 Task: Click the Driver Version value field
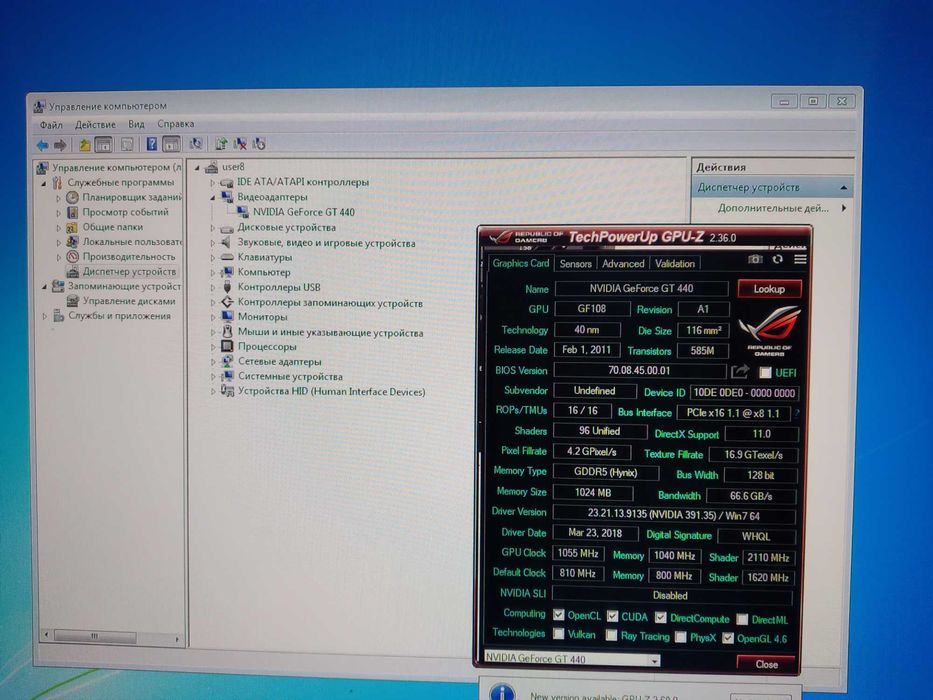coord(674,515)
